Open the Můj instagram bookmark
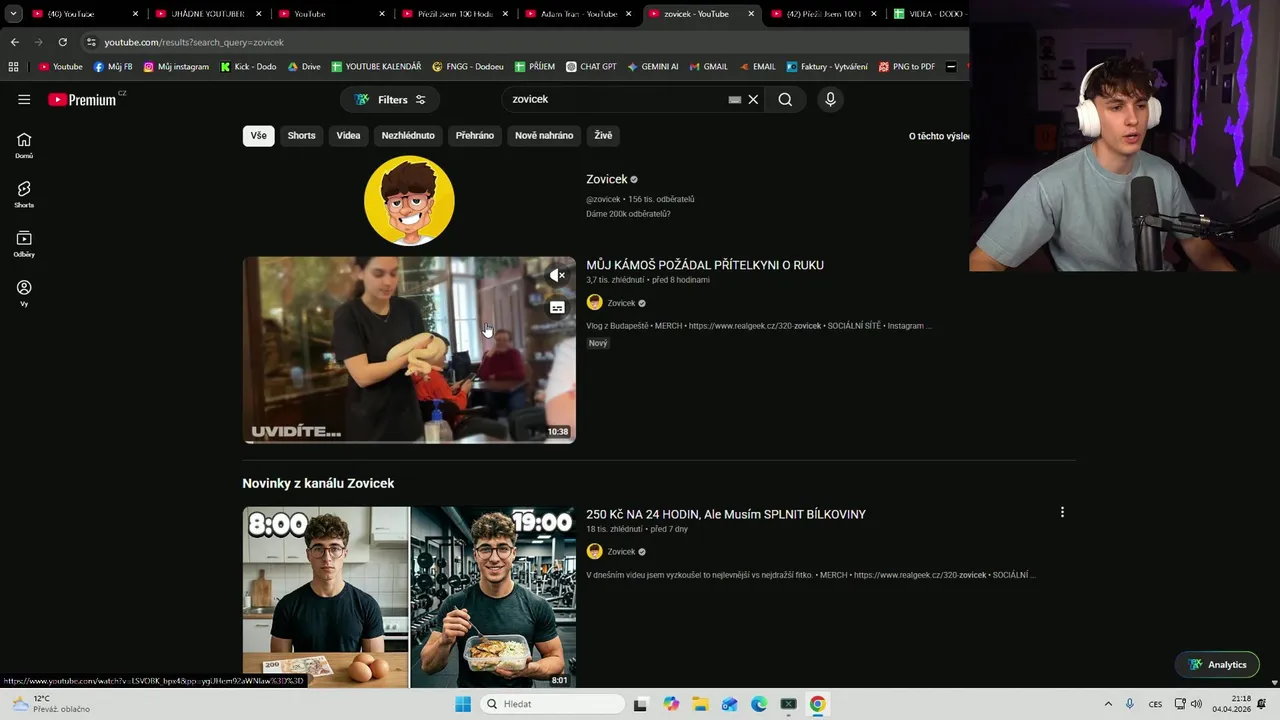This screenshot has height=720, width=1280. (x=177, y=67)
